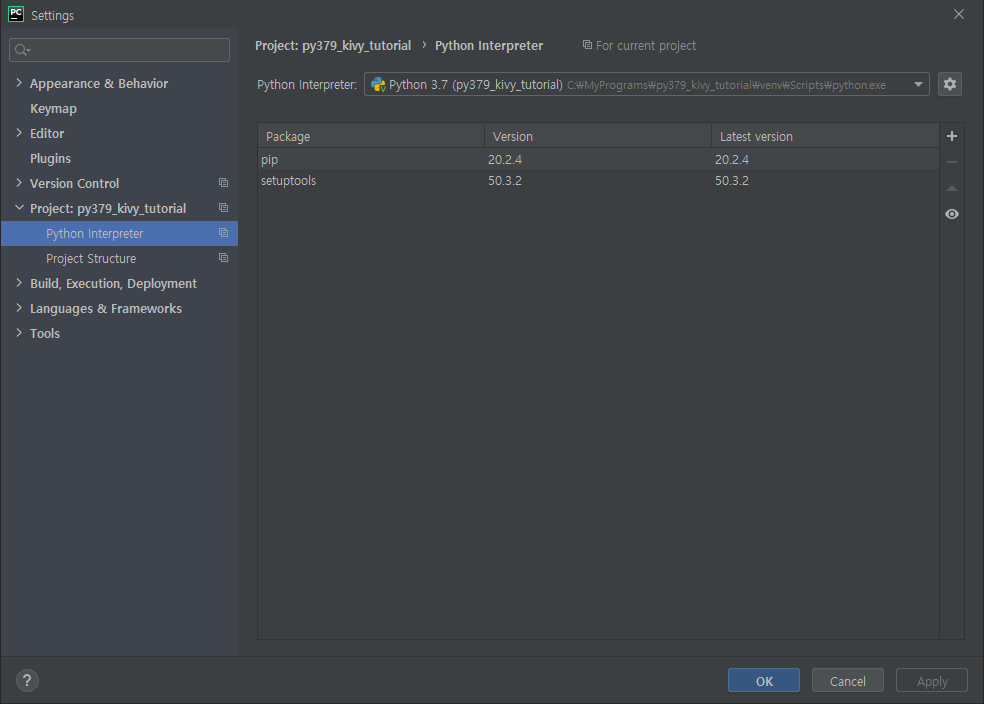
Task: Select the setuptools package row
Action: pyautogui.click(x=598, y=181)
